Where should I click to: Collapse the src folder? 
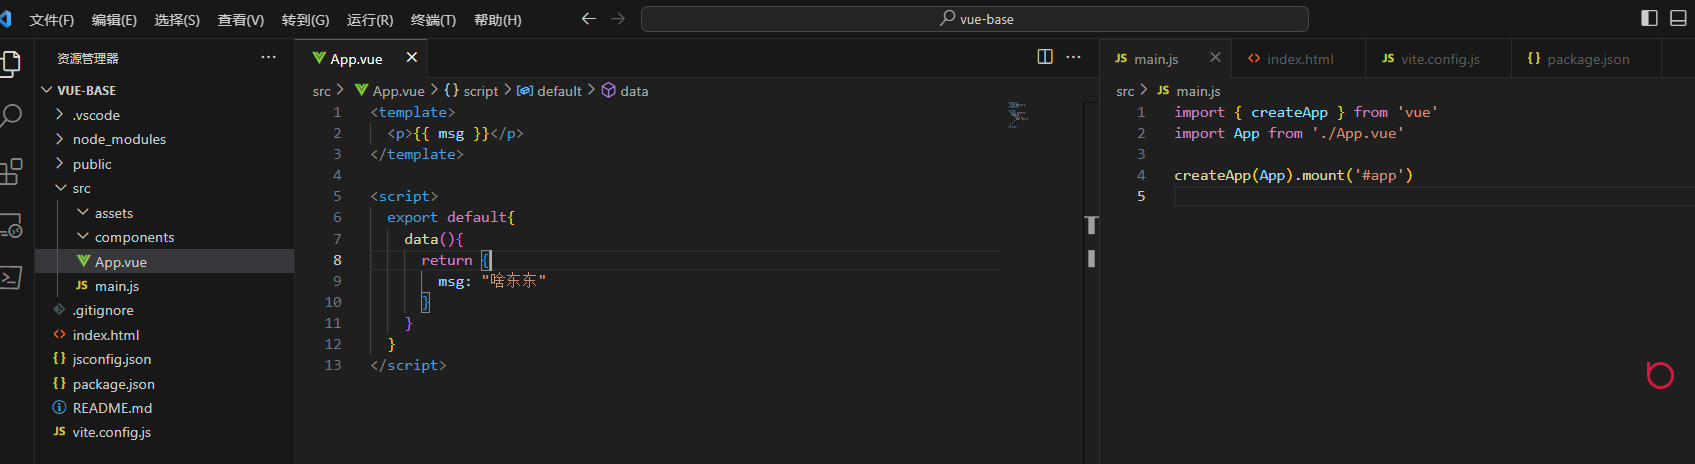tap(81, 188)
